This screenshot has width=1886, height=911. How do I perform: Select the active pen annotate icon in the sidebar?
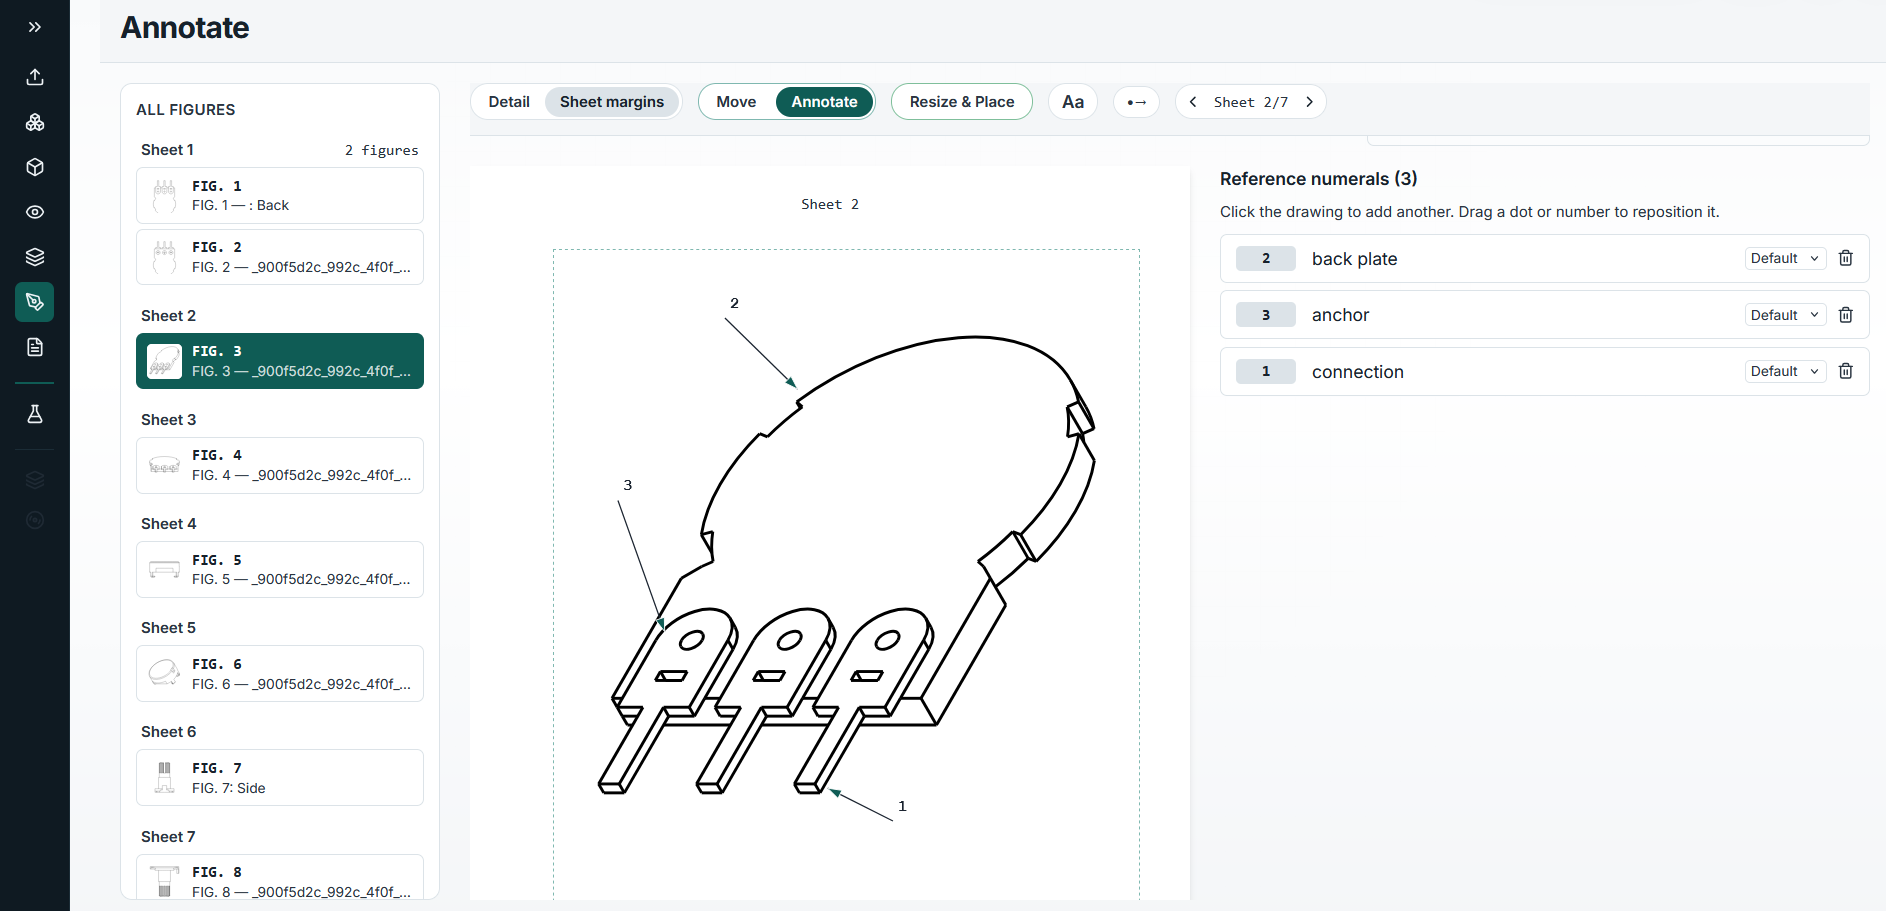pos(35,302)
